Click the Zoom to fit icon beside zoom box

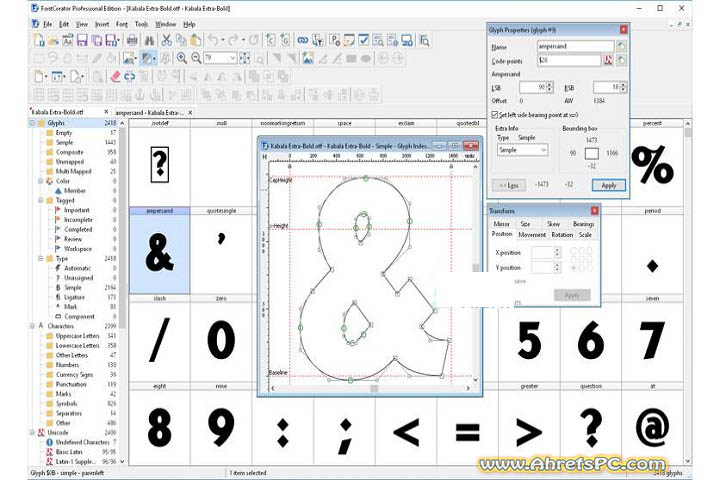click(x=245, y=58)
